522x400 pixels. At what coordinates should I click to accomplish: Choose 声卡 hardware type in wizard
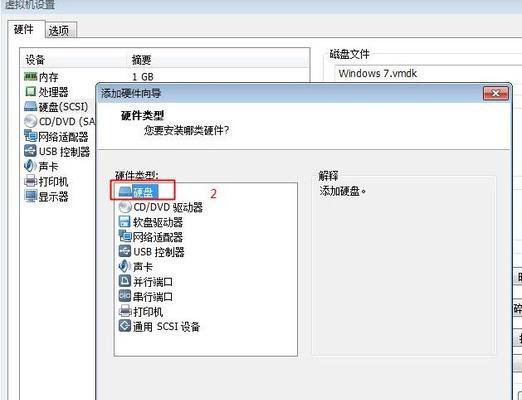click(x=136, y=266)
